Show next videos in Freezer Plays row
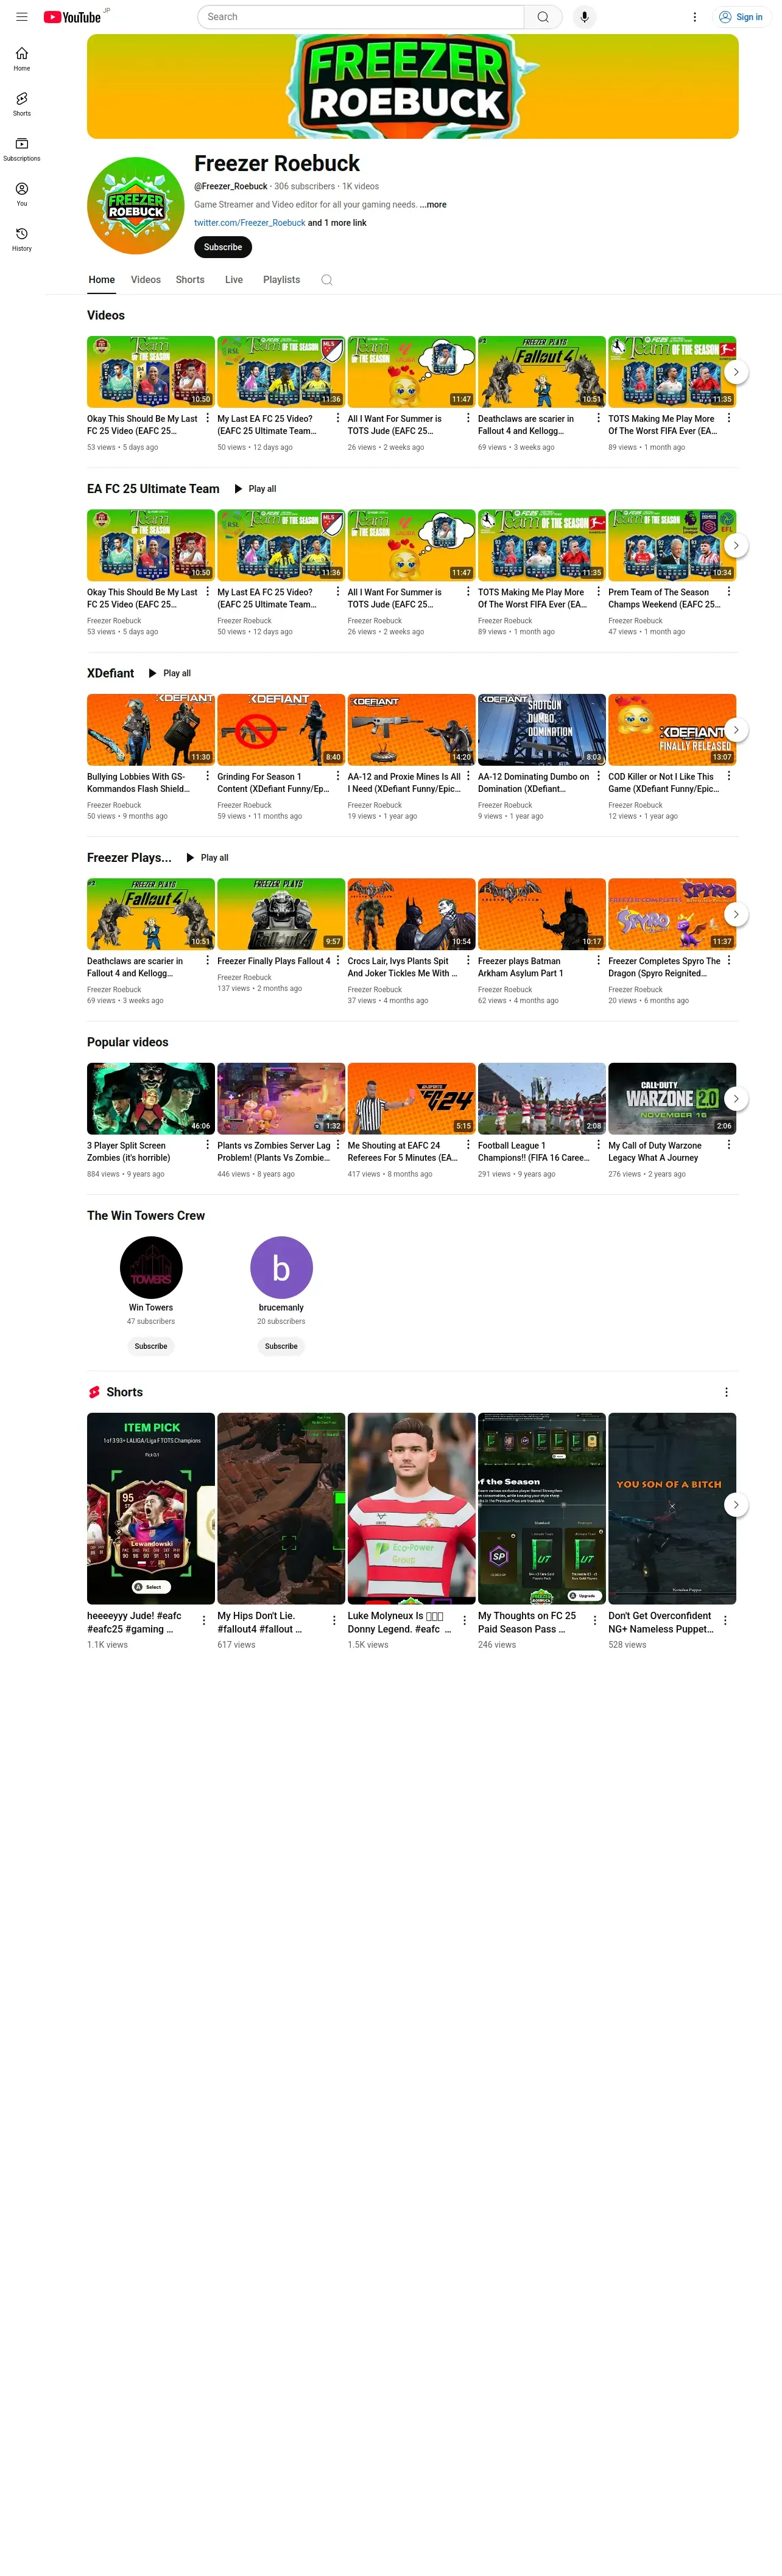This screenshot has width=782, height=2576. tap(736, 914)
